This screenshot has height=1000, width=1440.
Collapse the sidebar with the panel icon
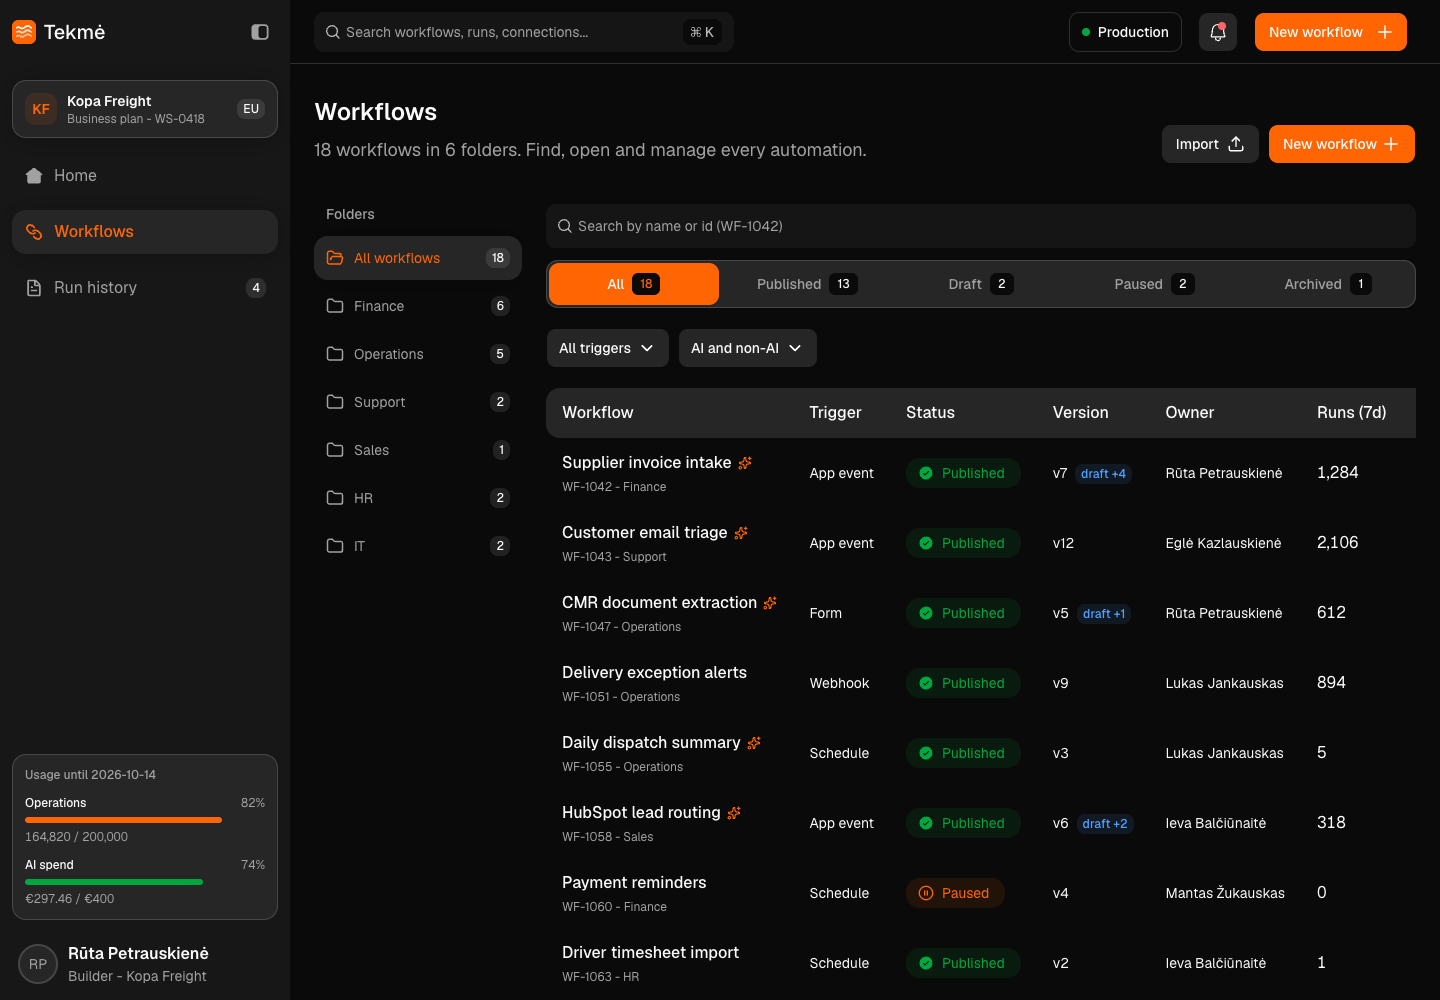tap(260, 32)
